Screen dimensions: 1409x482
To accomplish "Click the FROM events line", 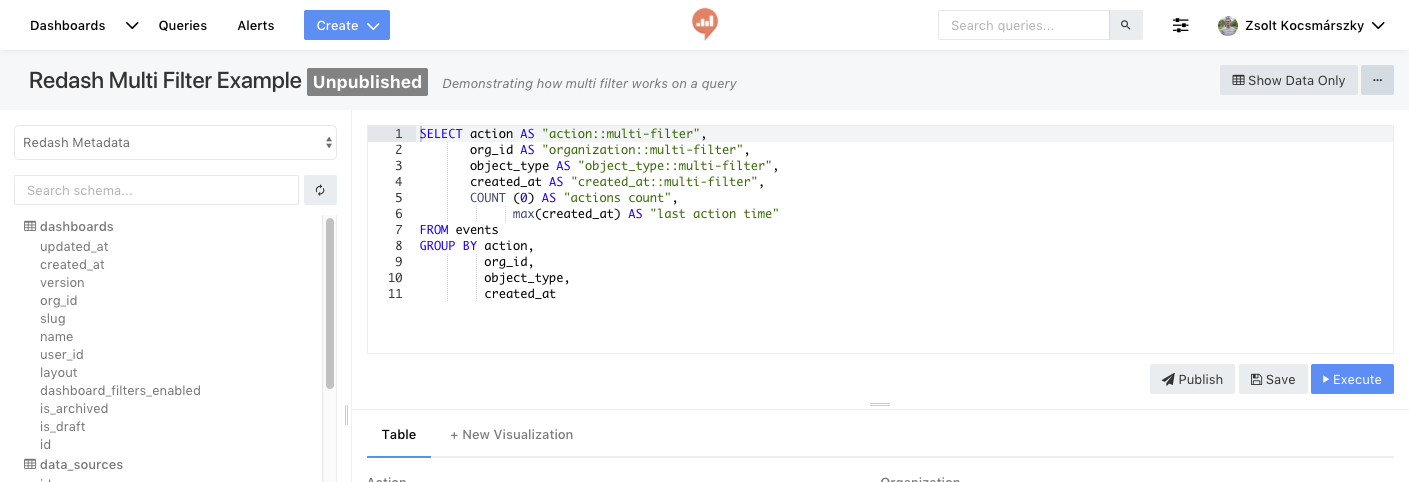I will coord(459,230).
